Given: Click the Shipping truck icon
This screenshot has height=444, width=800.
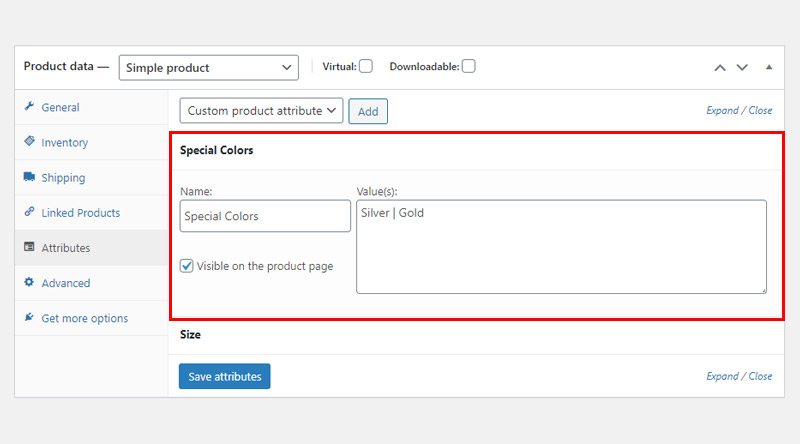Looking at the screenshot, I should tap(29, 177).
